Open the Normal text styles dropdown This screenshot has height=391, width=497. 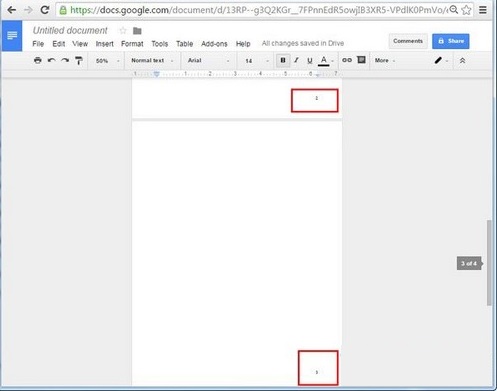(x=152, y=60)
